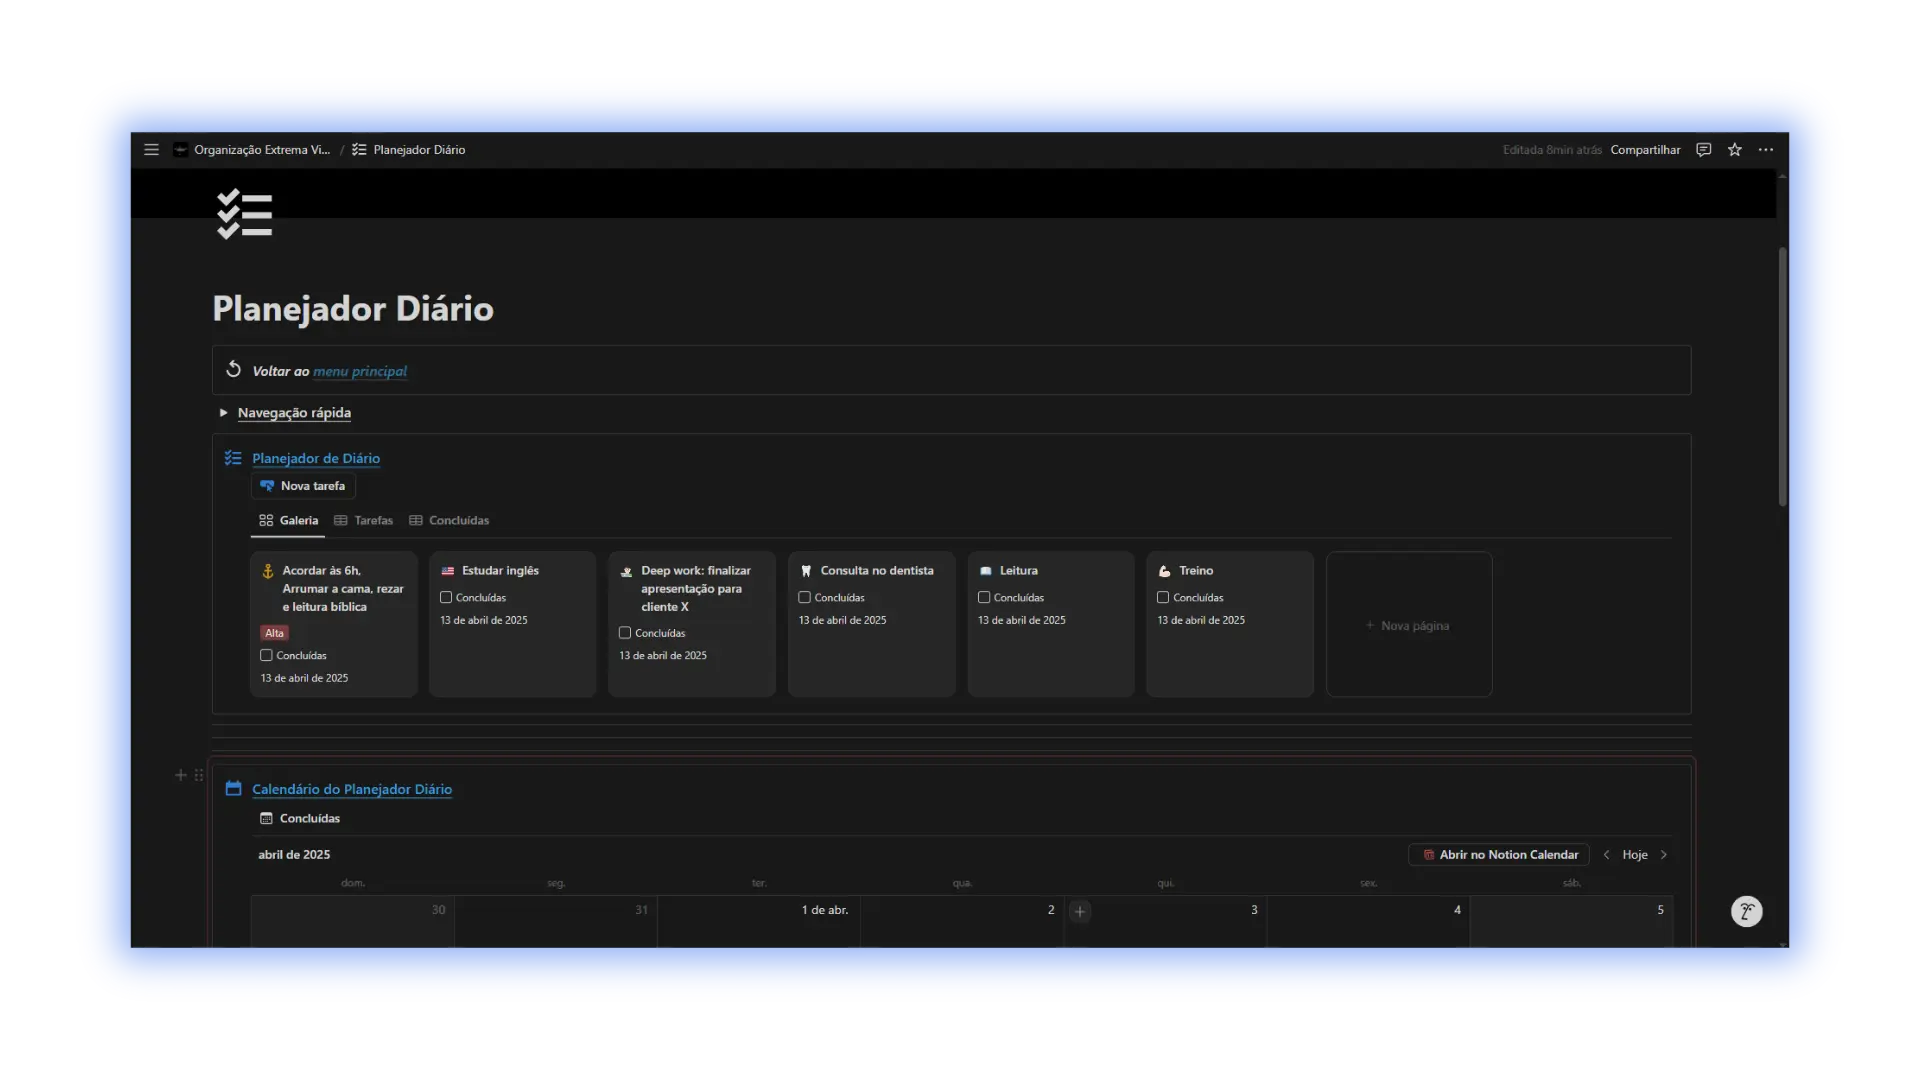Check Concluídas on Deep work card
This screenshot has height=1080, width=1920.
point(625,633)
